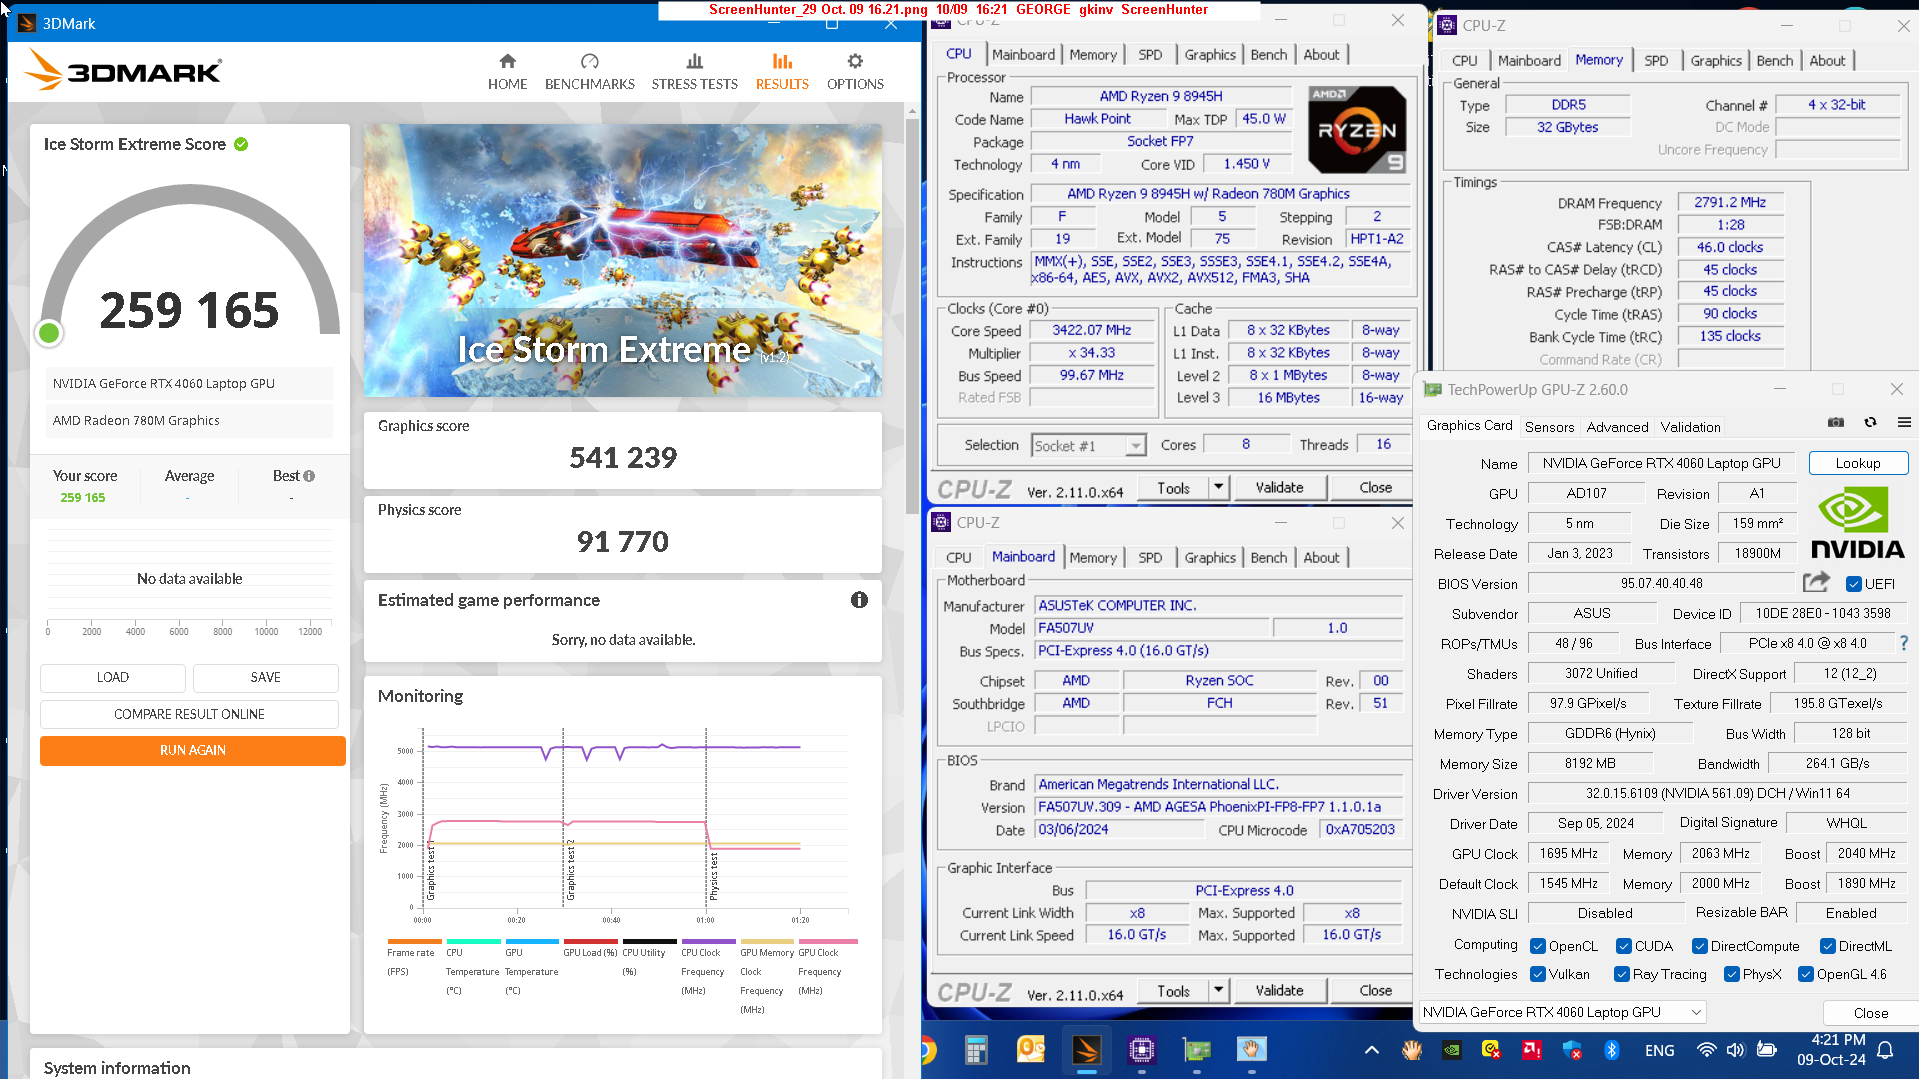1919x1079 pixels.
Task: Toggle the OpenCL checkbox
Action: click(x=1539, y=946)
